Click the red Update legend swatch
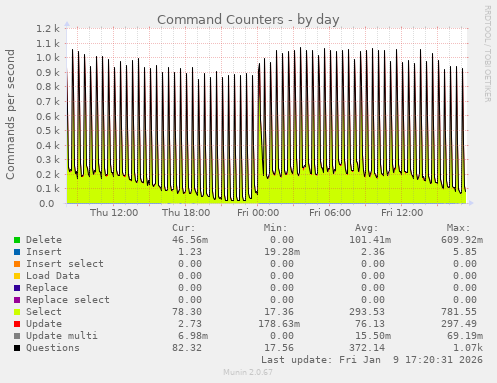This screenshot has height=383, width=497. (x=17, y=324)
